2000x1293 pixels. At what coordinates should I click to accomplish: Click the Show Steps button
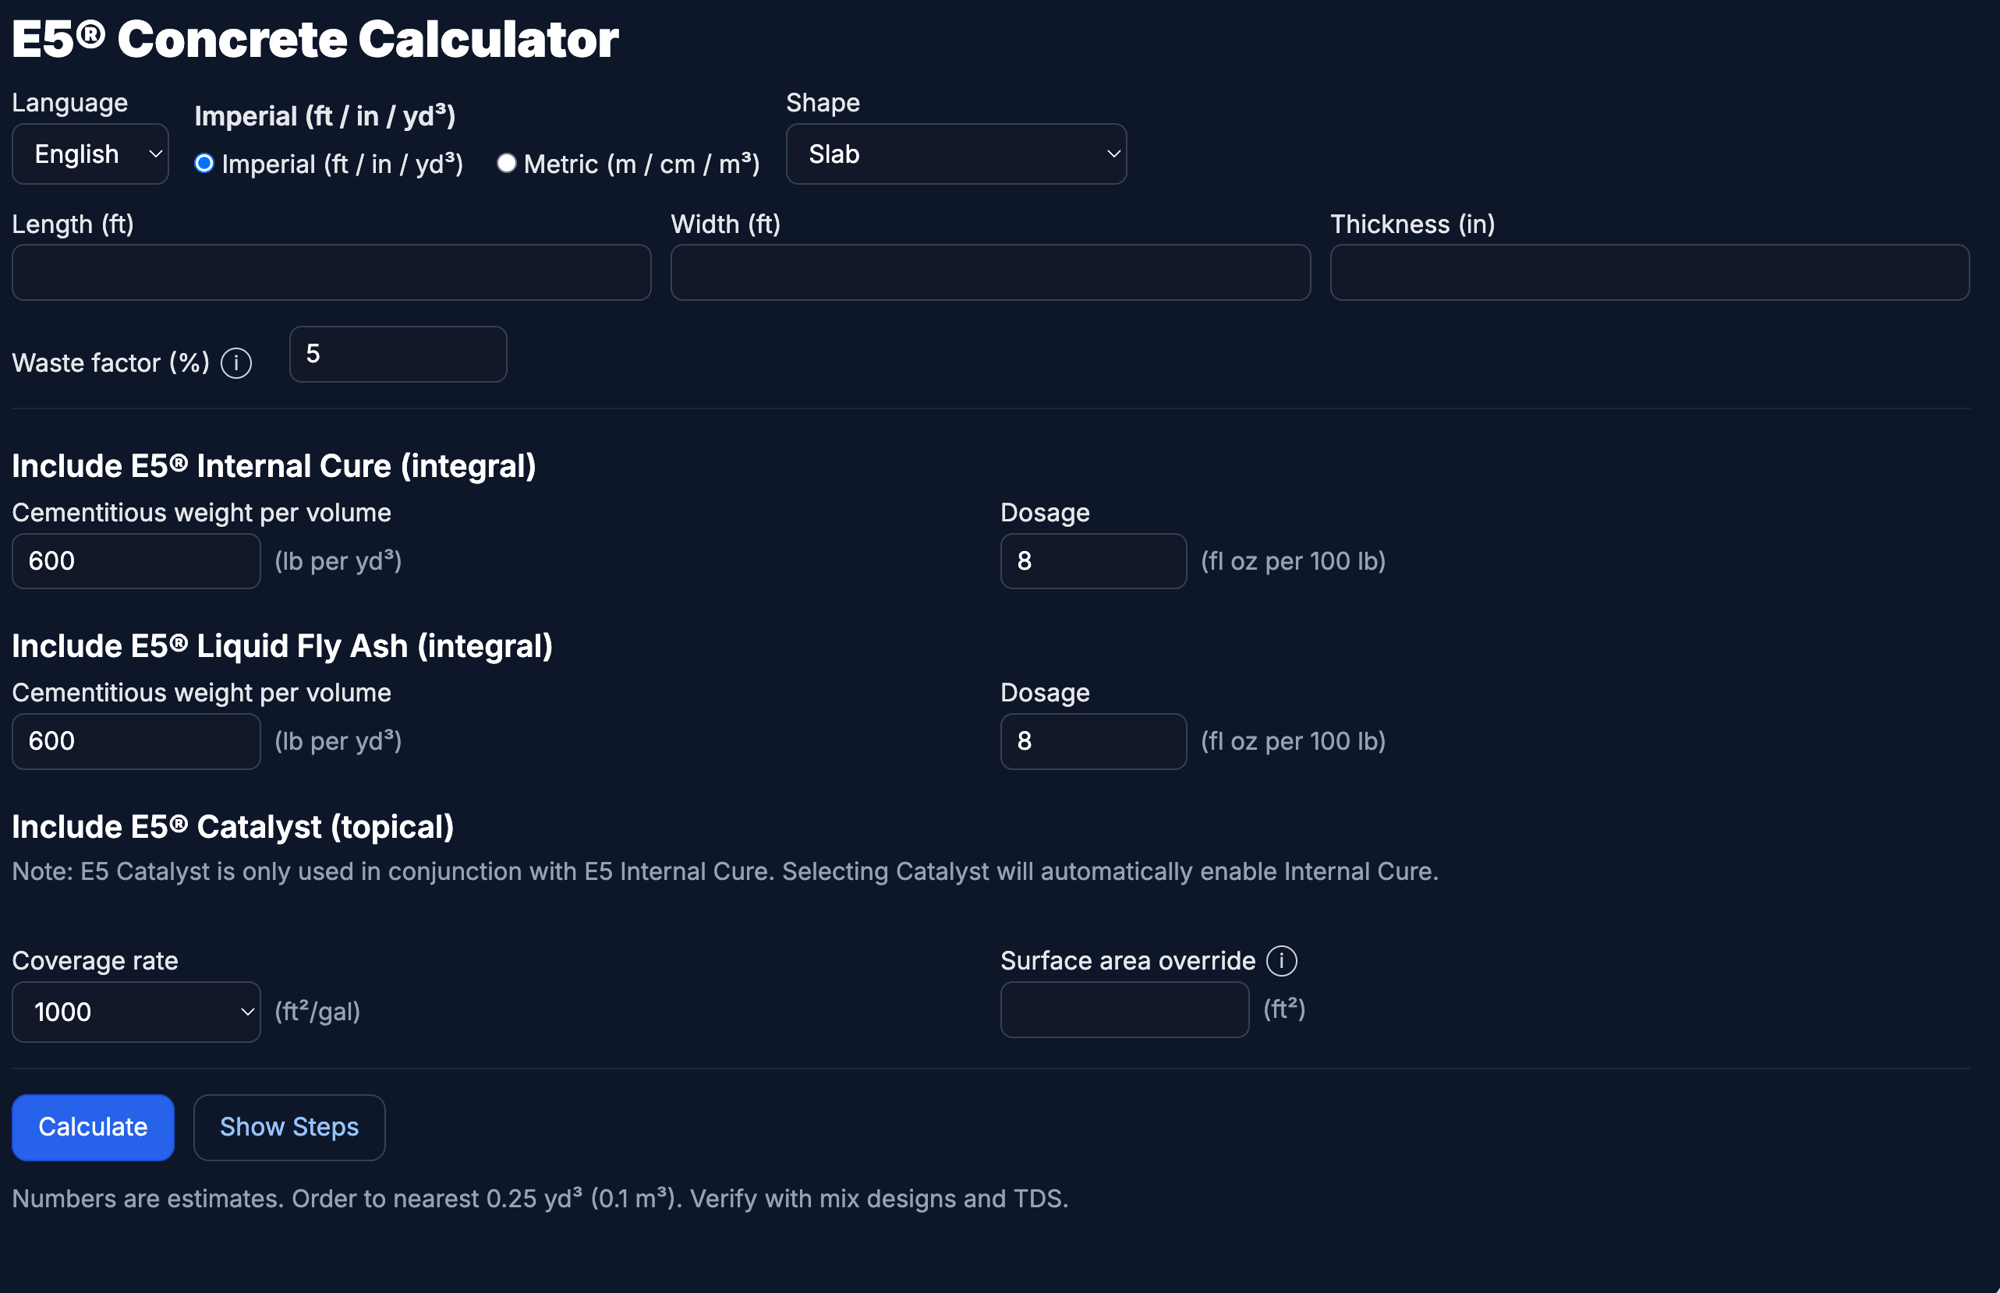(x=289, y=1127)
